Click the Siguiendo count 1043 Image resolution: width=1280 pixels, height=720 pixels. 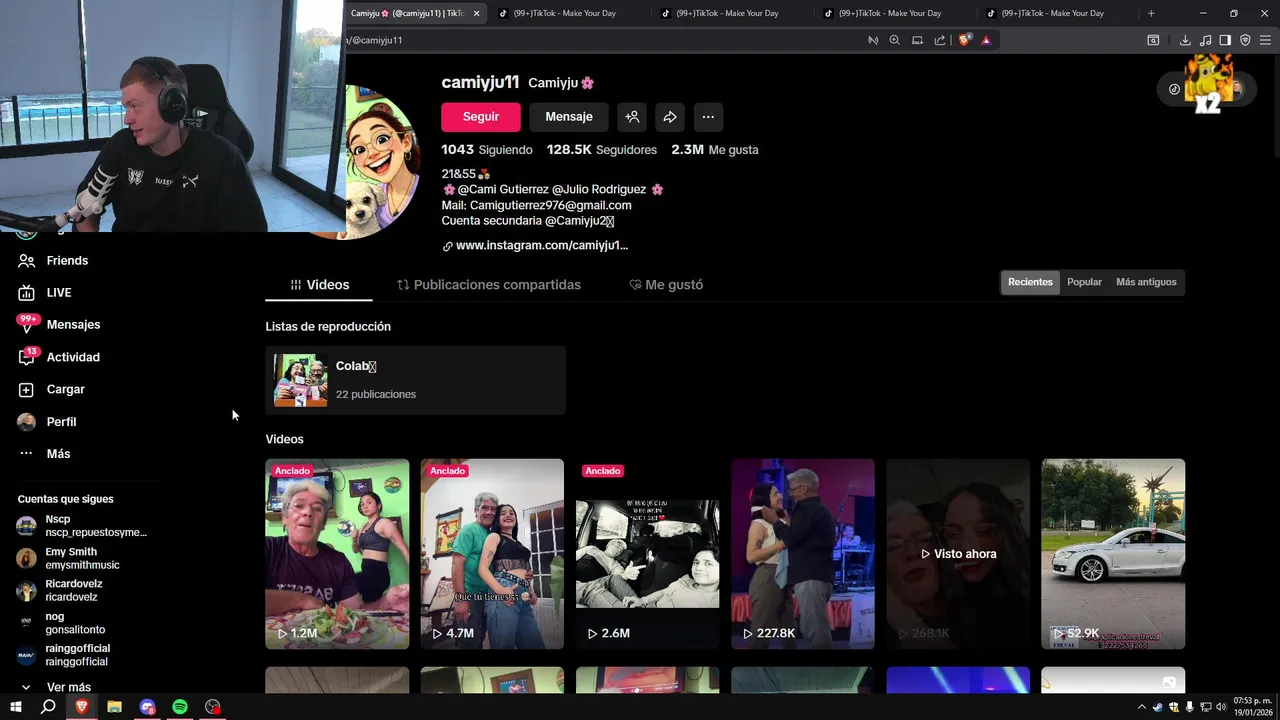point(487,150)
